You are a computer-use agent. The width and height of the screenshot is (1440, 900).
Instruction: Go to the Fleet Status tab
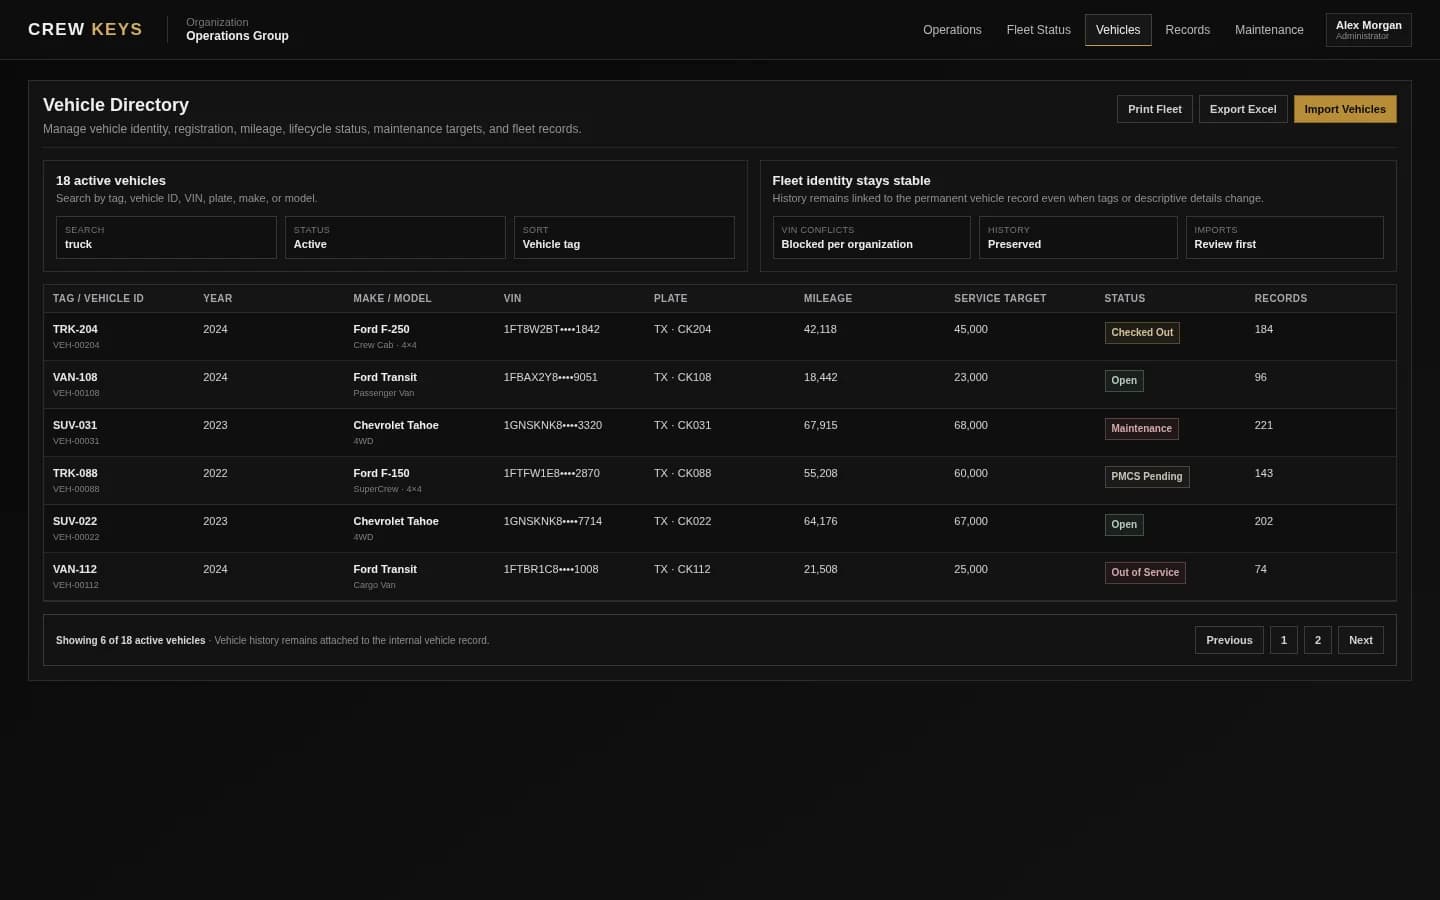1038,30
